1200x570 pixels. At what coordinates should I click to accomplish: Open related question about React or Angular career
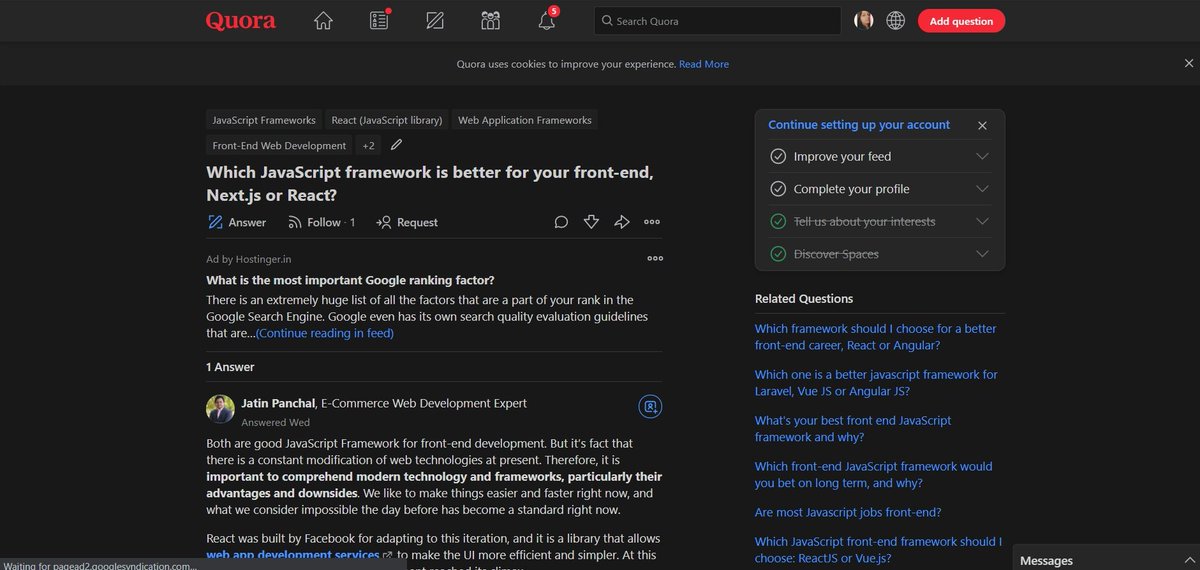[875, 337]
